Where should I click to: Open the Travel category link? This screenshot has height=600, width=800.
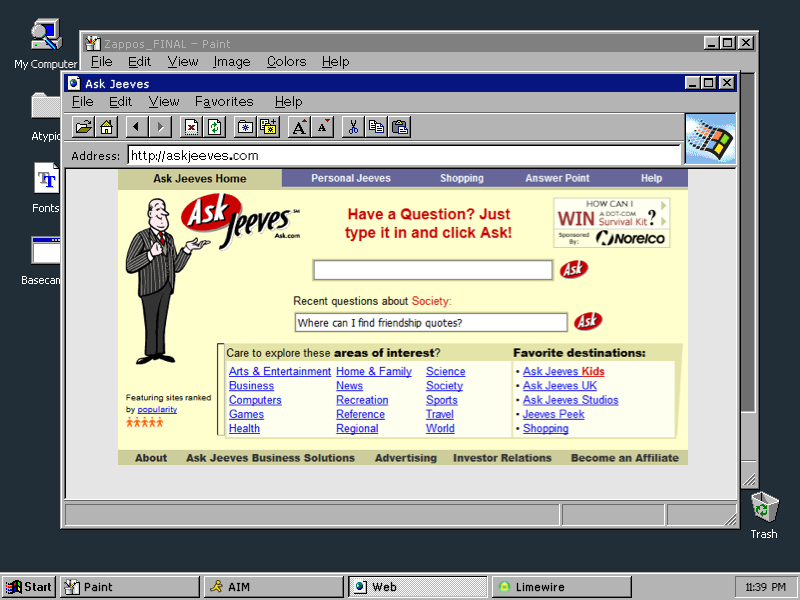439,414
